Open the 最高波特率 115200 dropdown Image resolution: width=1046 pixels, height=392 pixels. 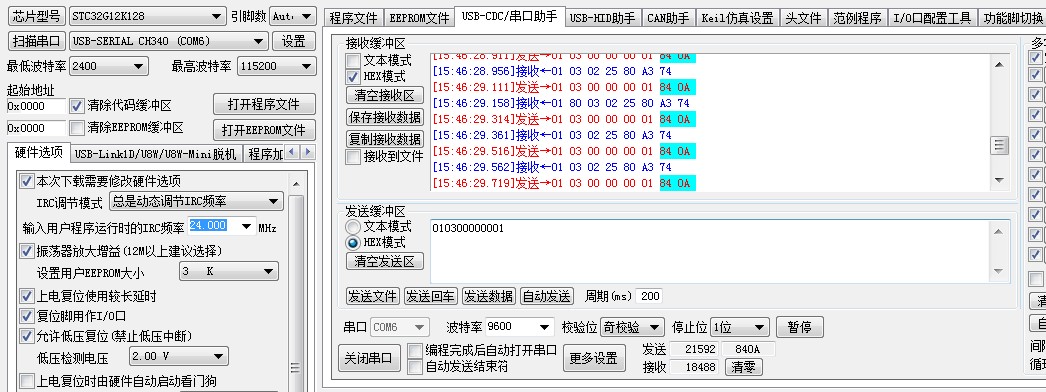coord(276,66)
